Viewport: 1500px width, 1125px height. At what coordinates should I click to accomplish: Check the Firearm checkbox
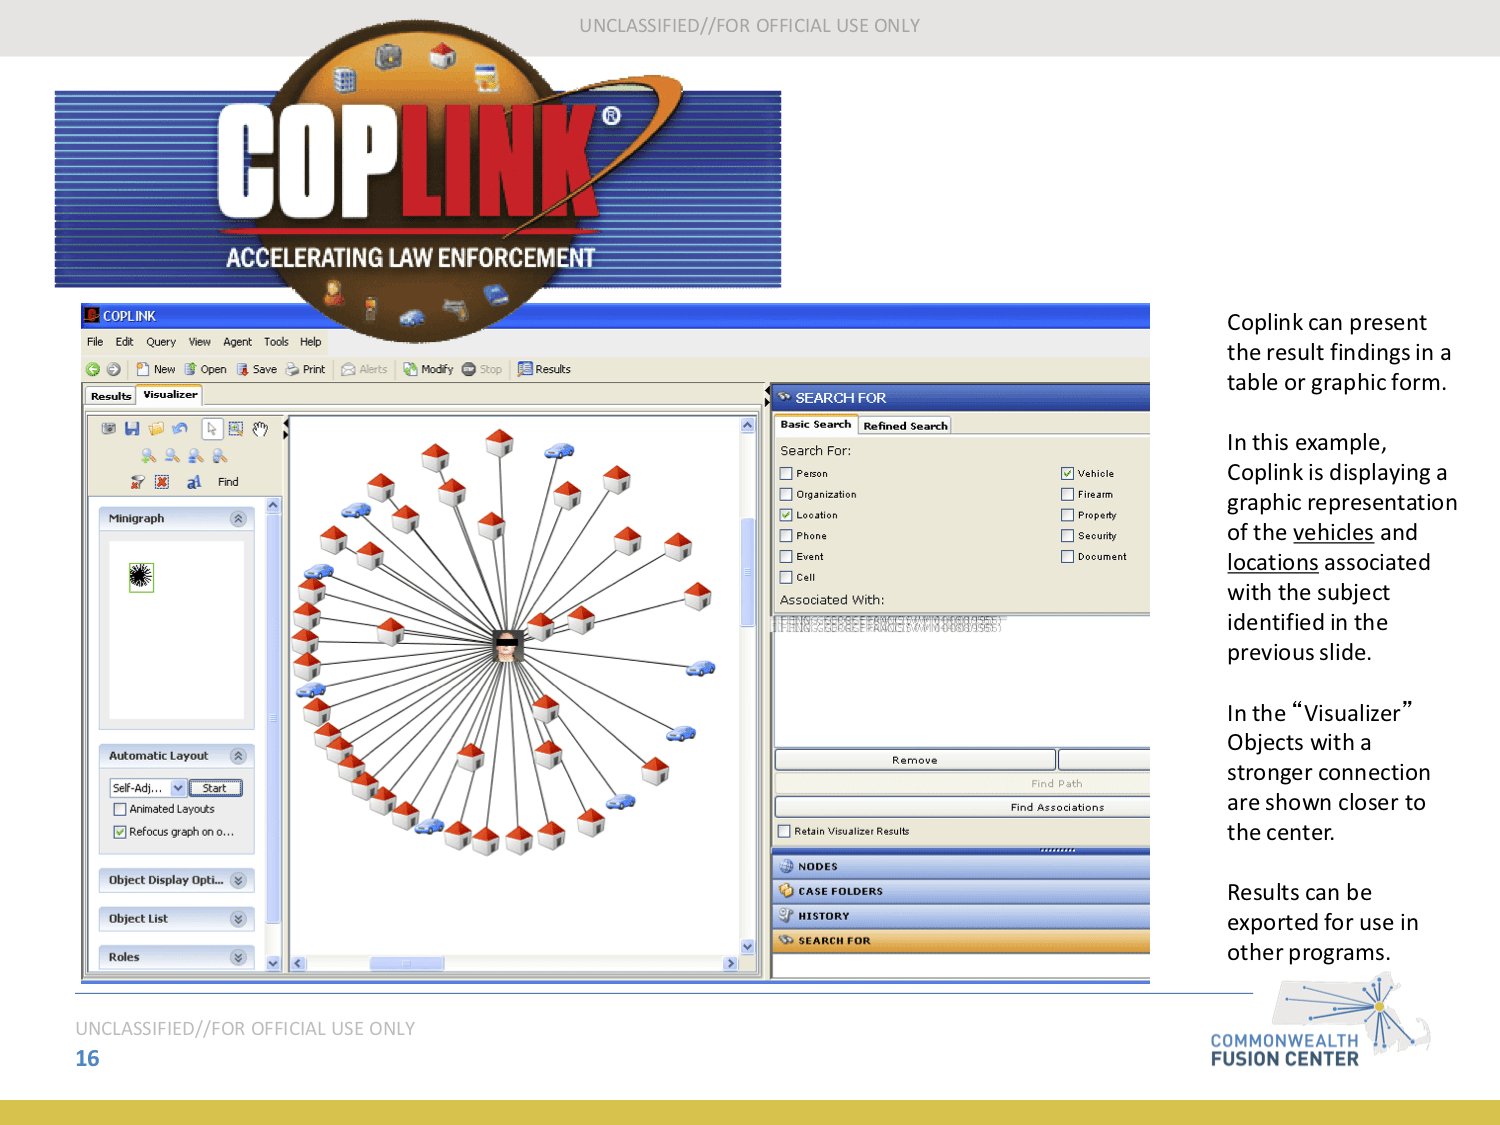tap(1068, 494)
